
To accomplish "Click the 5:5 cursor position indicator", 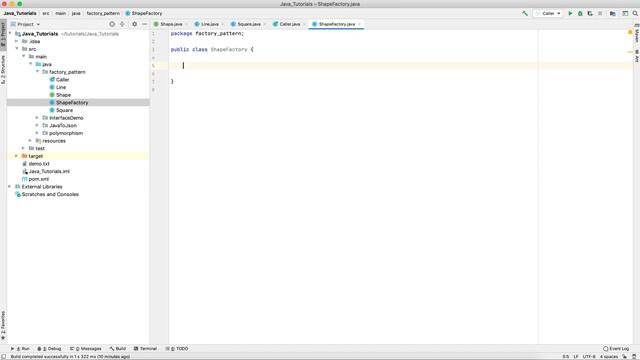I will pos(565,356).
